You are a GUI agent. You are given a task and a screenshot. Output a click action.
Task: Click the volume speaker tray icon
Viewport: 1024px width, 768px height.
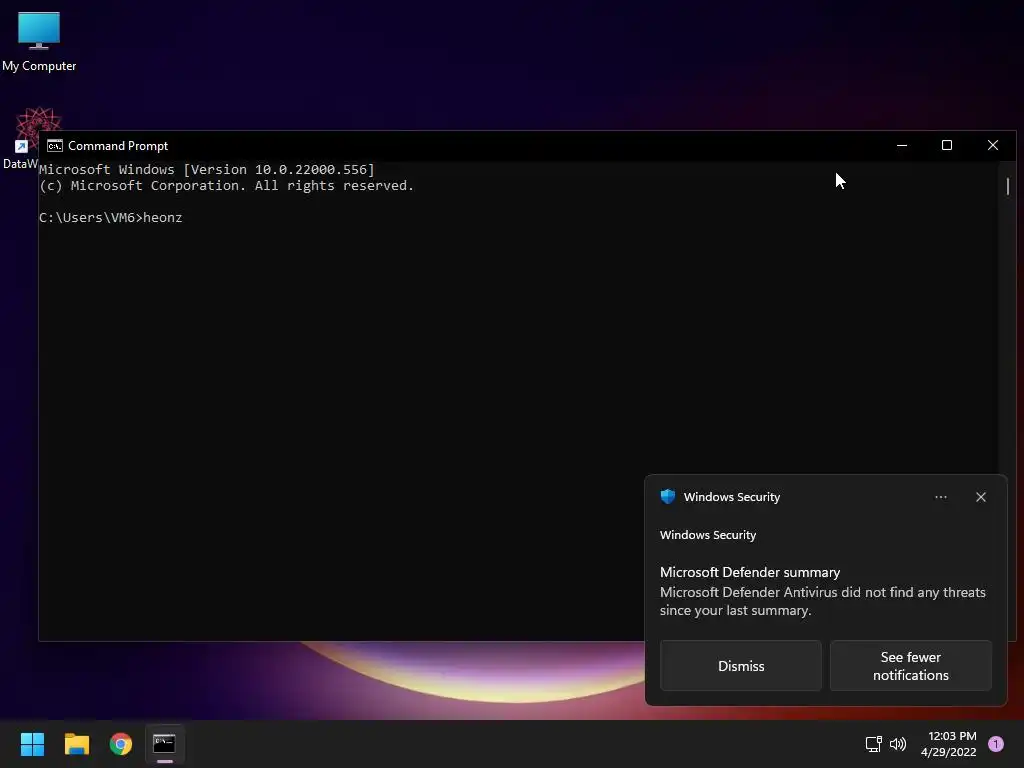pos(898,744)
